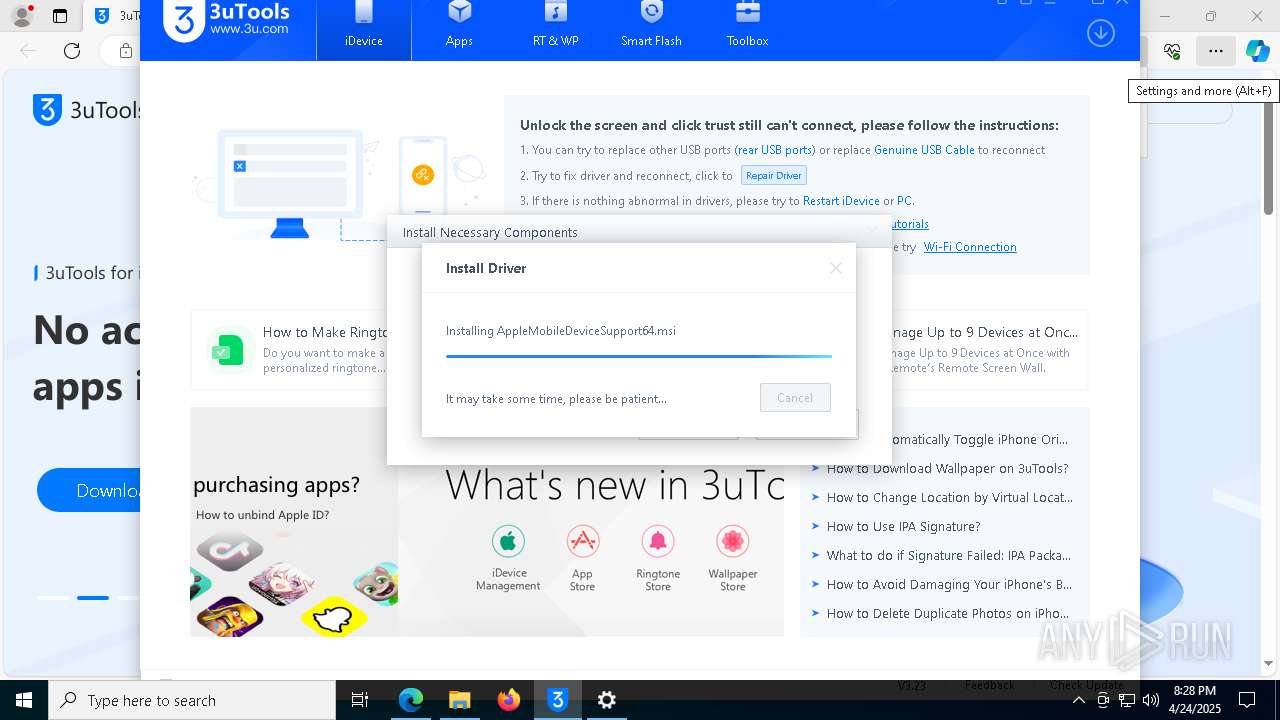
Task: Open Edge tab actions menu icon
Action: pos(60,16)
